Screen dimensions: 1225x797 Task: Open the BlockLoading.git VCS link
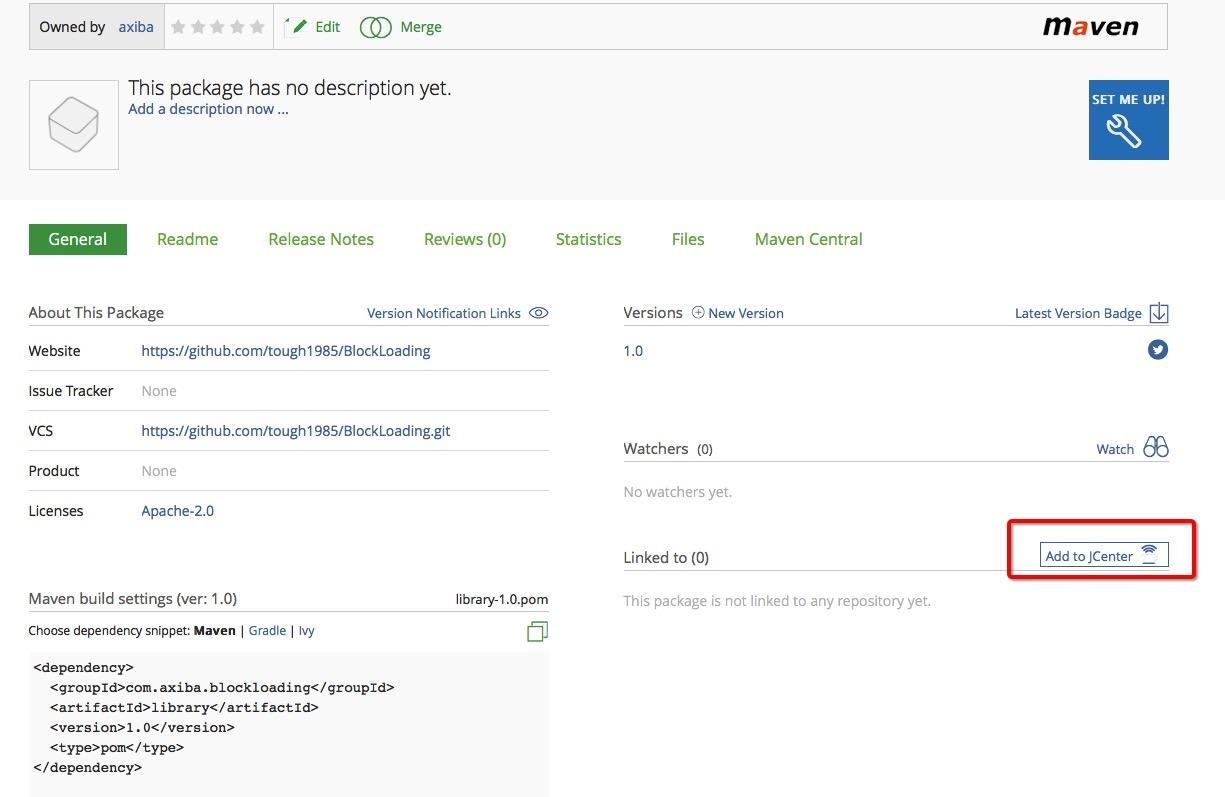[x=296, y=431]
